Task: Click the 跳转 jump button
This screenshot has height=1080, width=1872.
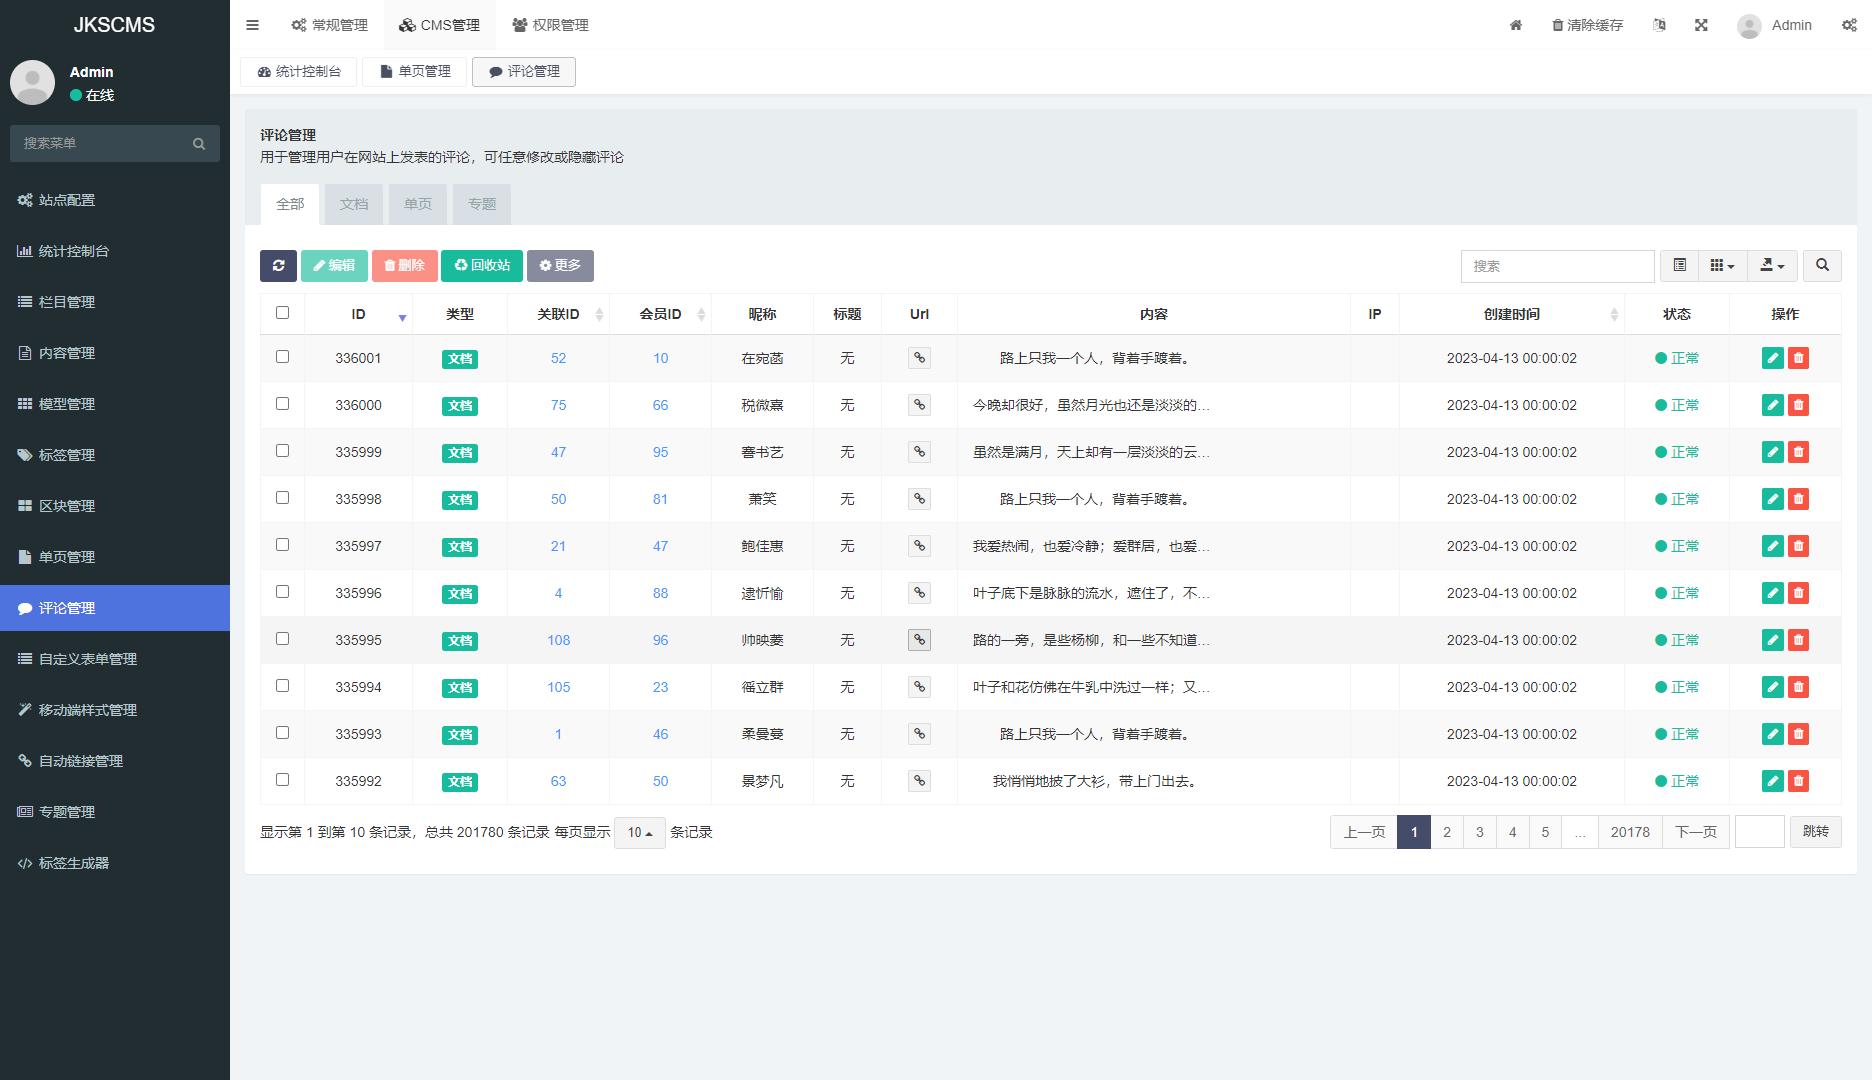Action: pos(1815,832)
